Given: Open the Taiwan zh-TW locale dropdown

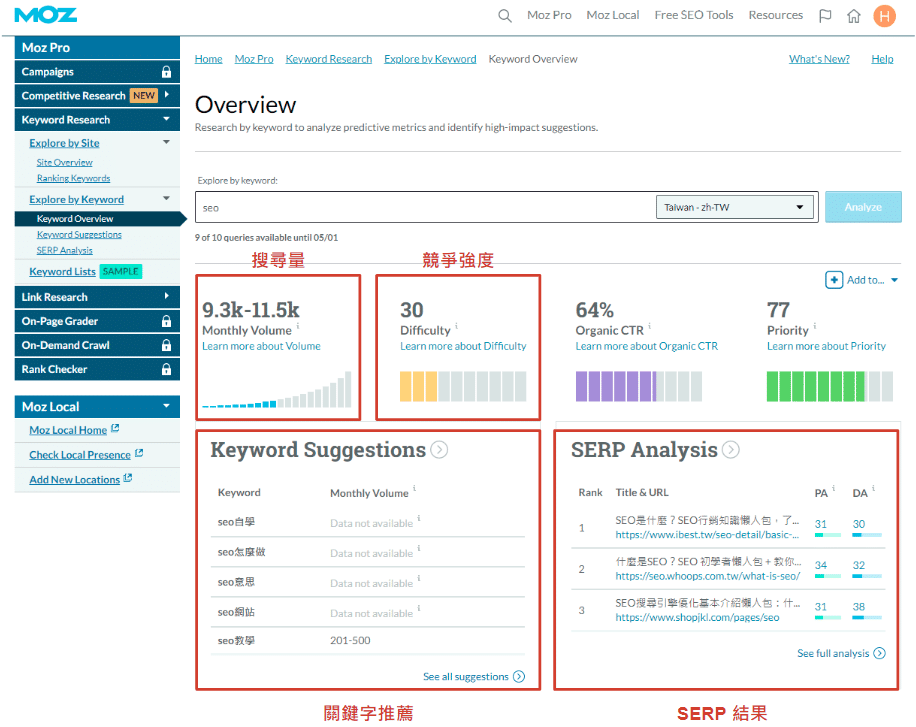Looking at the screenshot, I should click(x=735, y=208).
